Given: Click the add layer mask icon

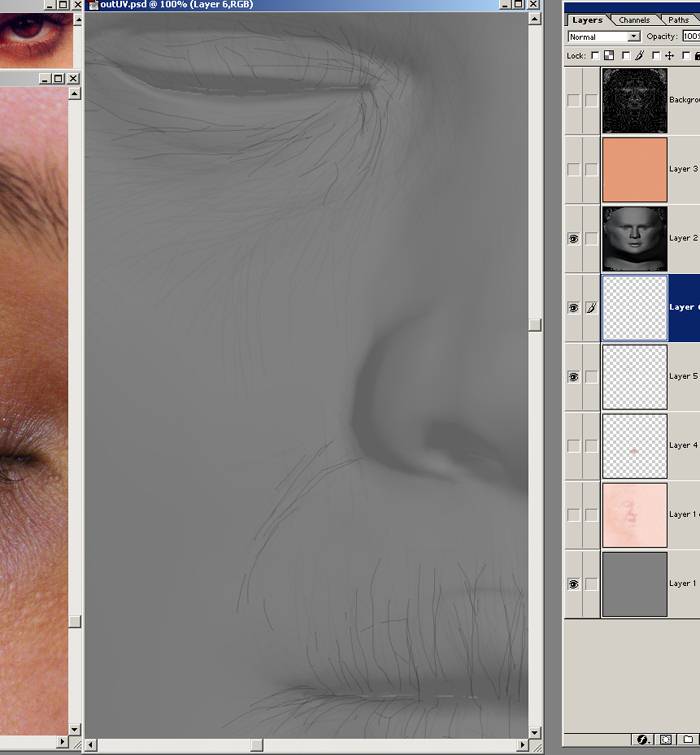Looking at the screenshot, I should click(666, 740).
